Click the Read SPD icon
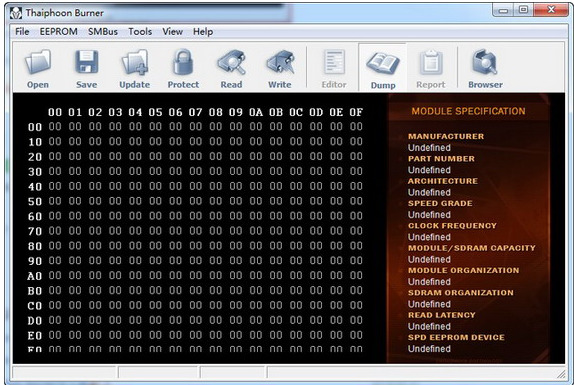 click(x=231, y=62)
